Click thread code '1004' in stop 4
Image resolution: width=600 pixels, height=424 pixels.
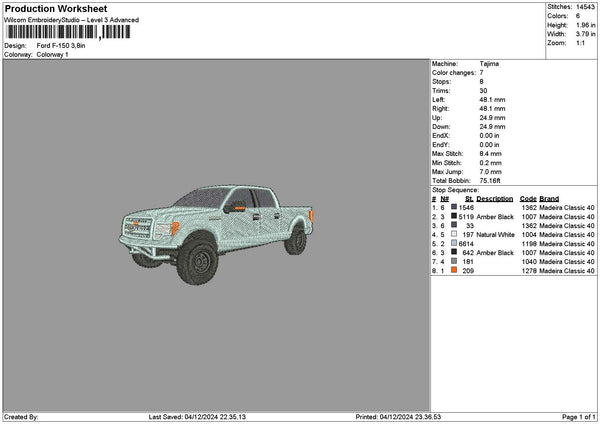[529, 235]
